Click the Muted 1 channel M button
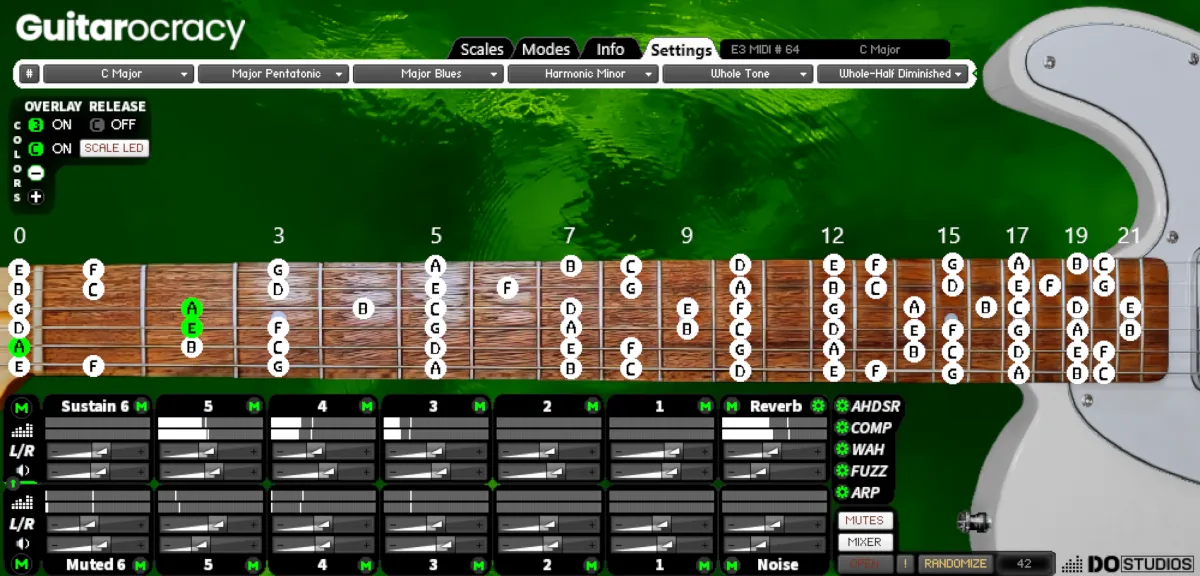 click(x=705, y=565)
